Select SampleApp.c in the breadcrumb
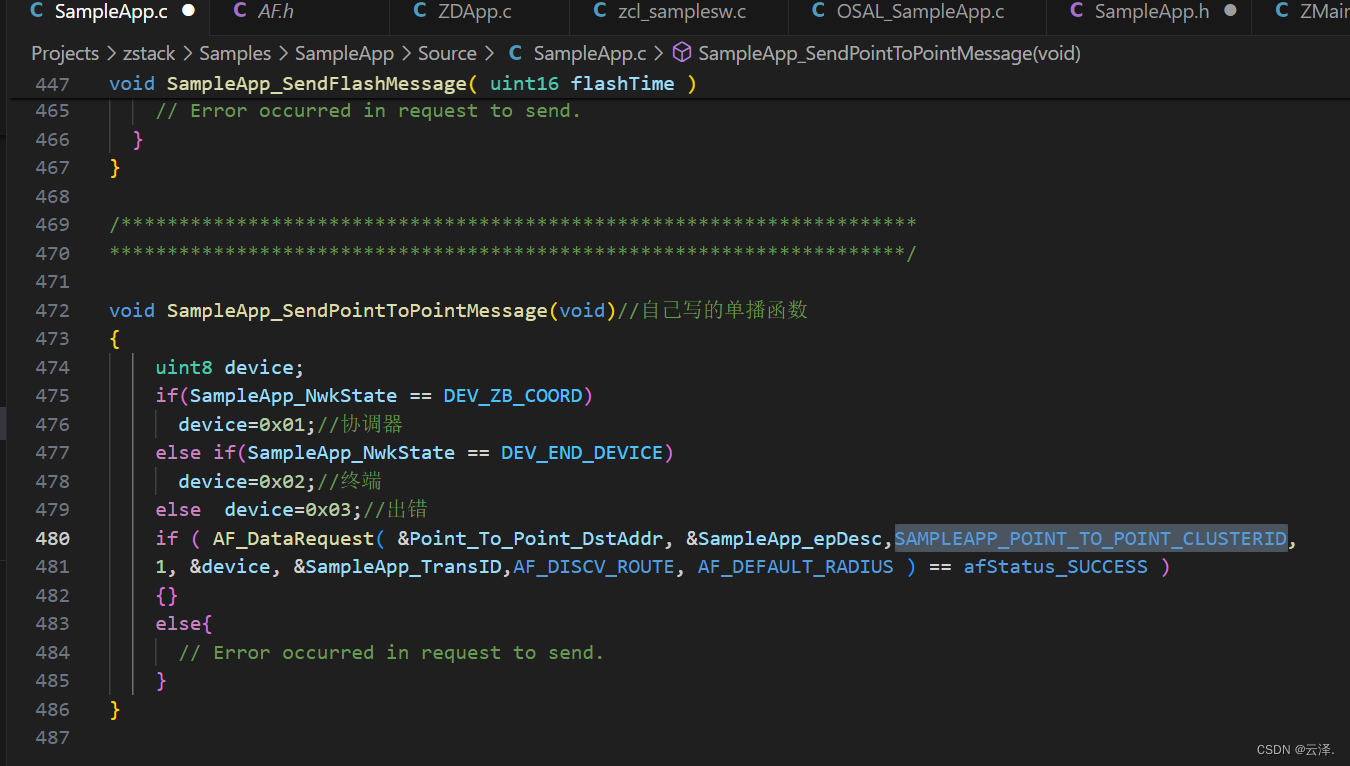This screenshot has height=766, width=1350. (590, 53)
